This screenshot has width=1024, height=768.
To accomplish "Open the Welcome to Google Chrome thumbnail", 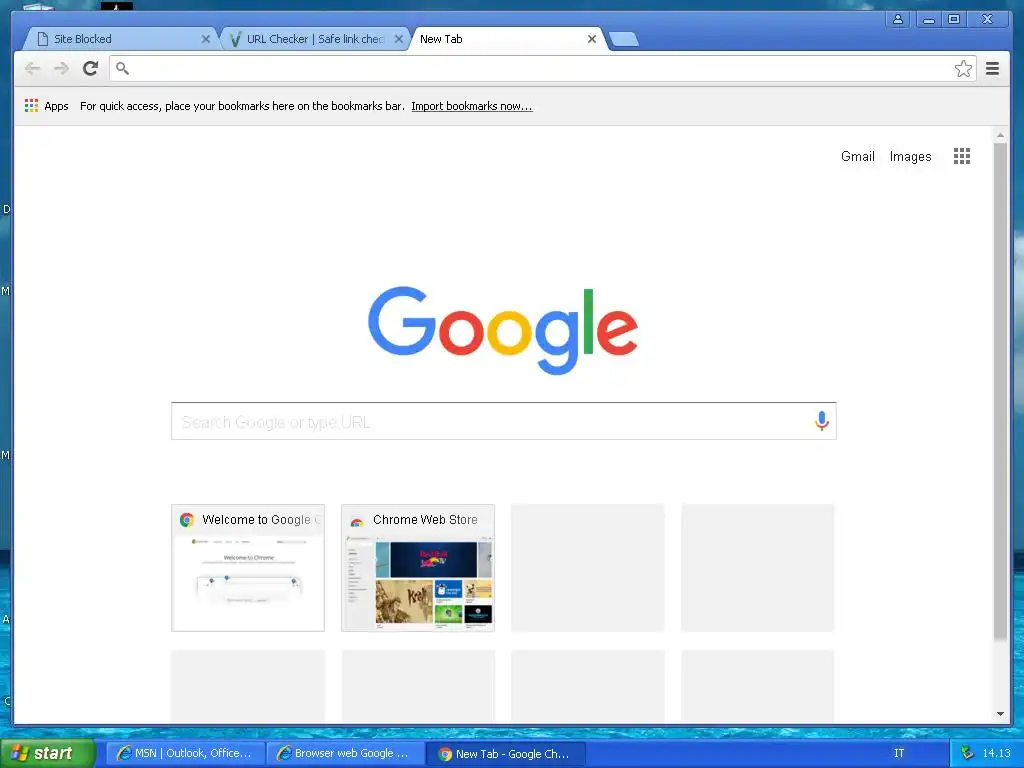I will coord(248,568).
